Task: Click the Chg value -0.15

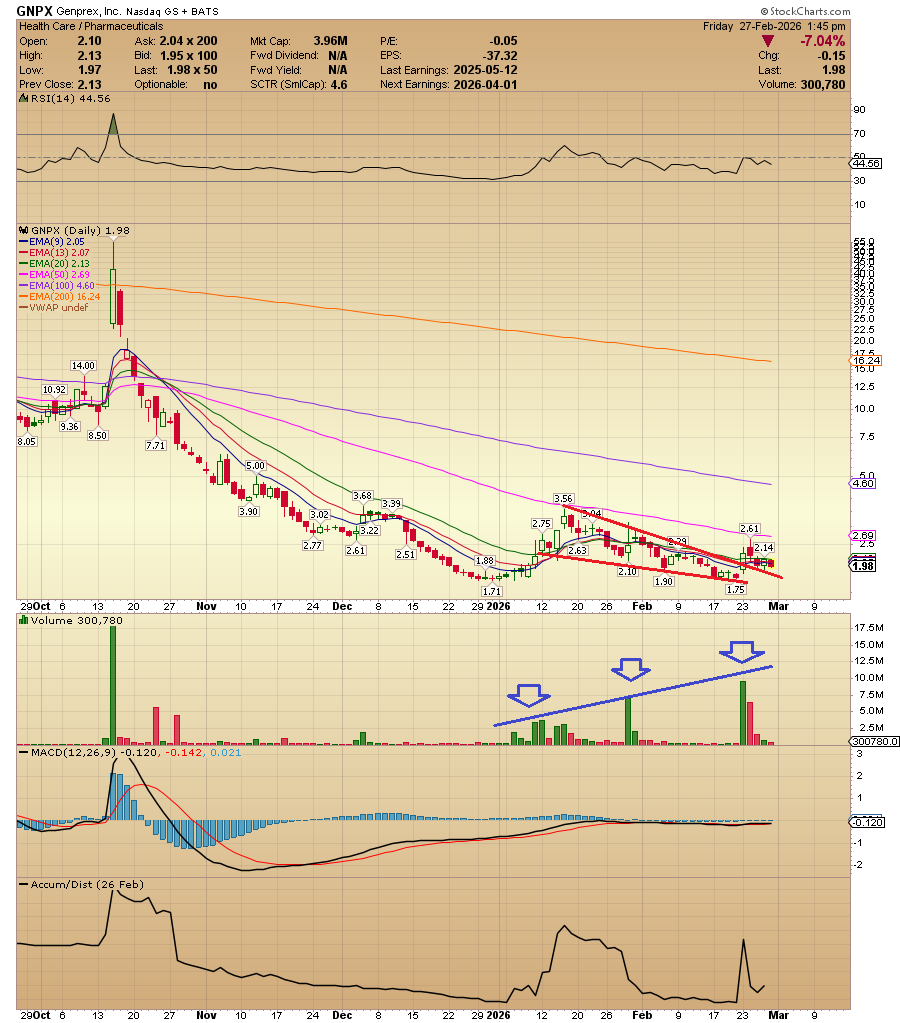Action: [831, 55]
